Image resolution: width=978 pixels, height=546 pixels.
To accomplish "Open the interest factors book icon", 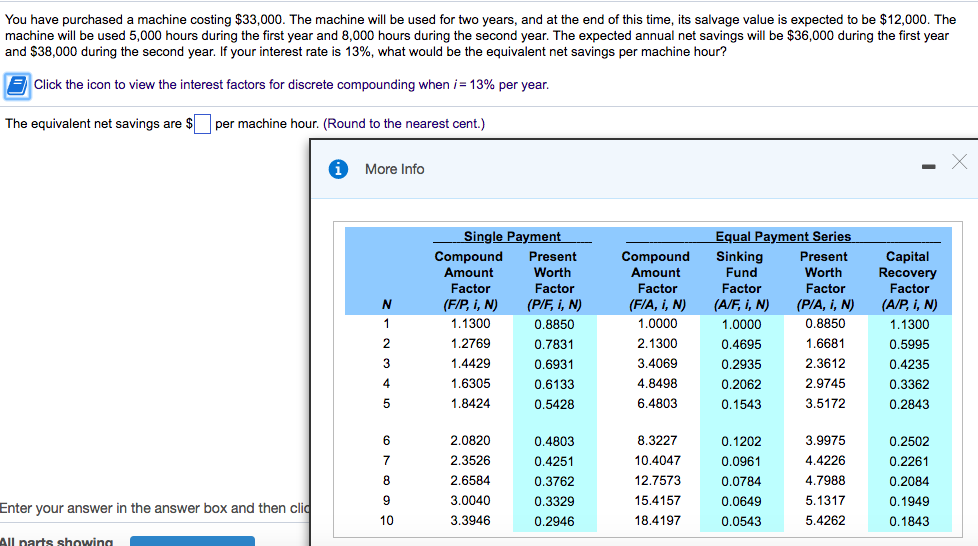I will [17, 85].
